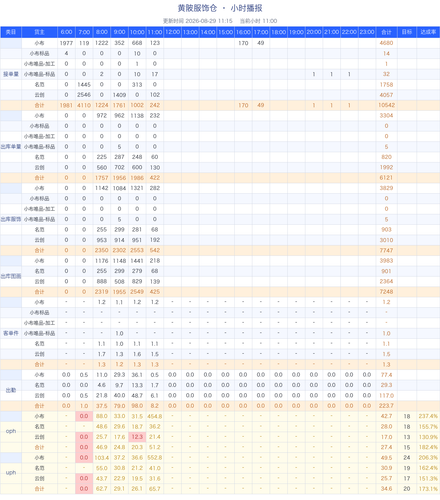Select the total 1758
The width and height of the screenshot is (440, 500).
point(386,85)
